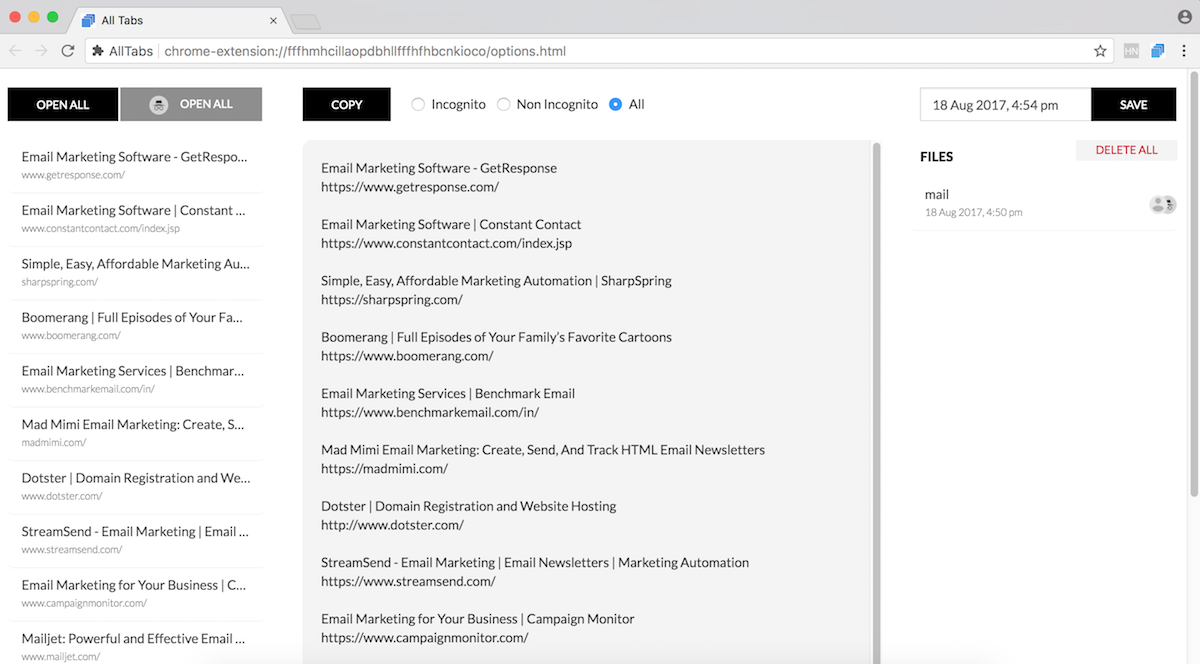Open sidebar 'Boomerang | Full Episodes' entry
The image size is (1200, 664).
tap(136, 326)
